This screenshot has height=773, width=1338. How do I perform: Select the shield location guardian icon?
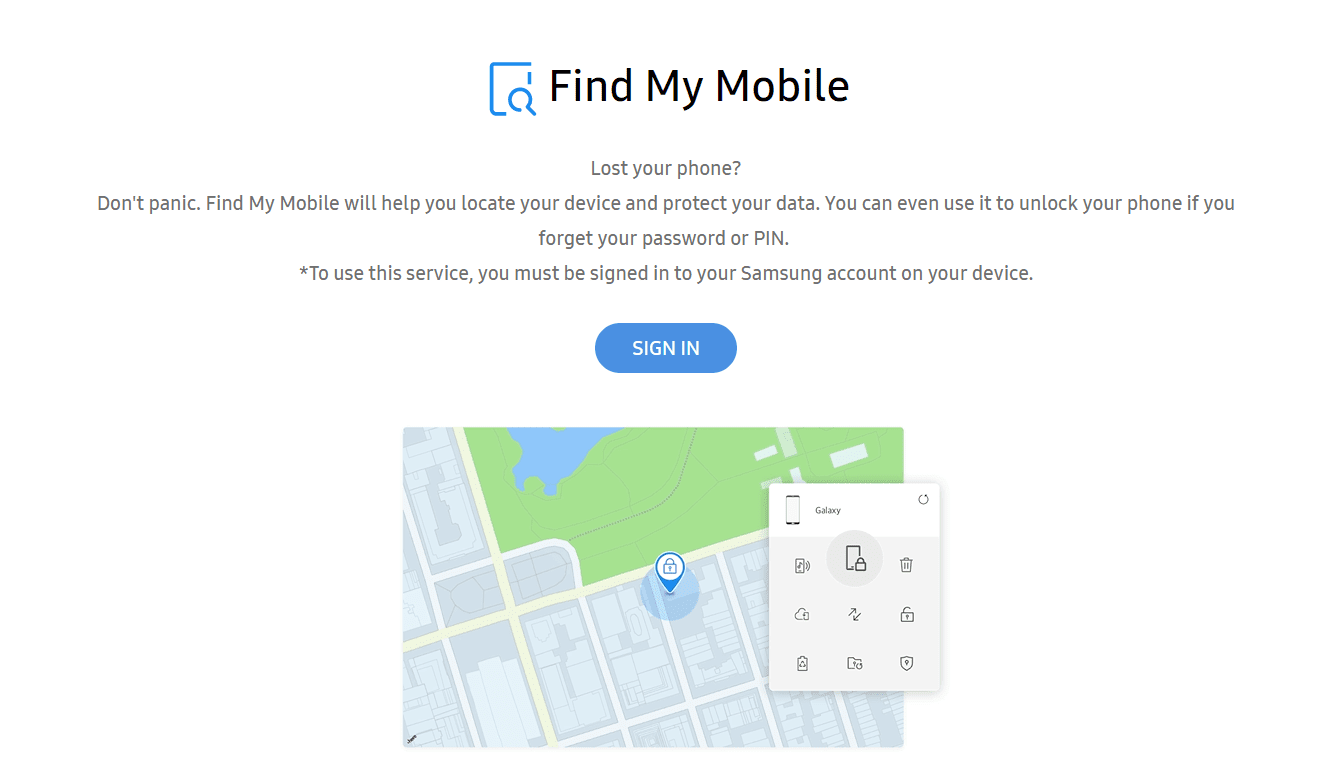tap(906, 663)
